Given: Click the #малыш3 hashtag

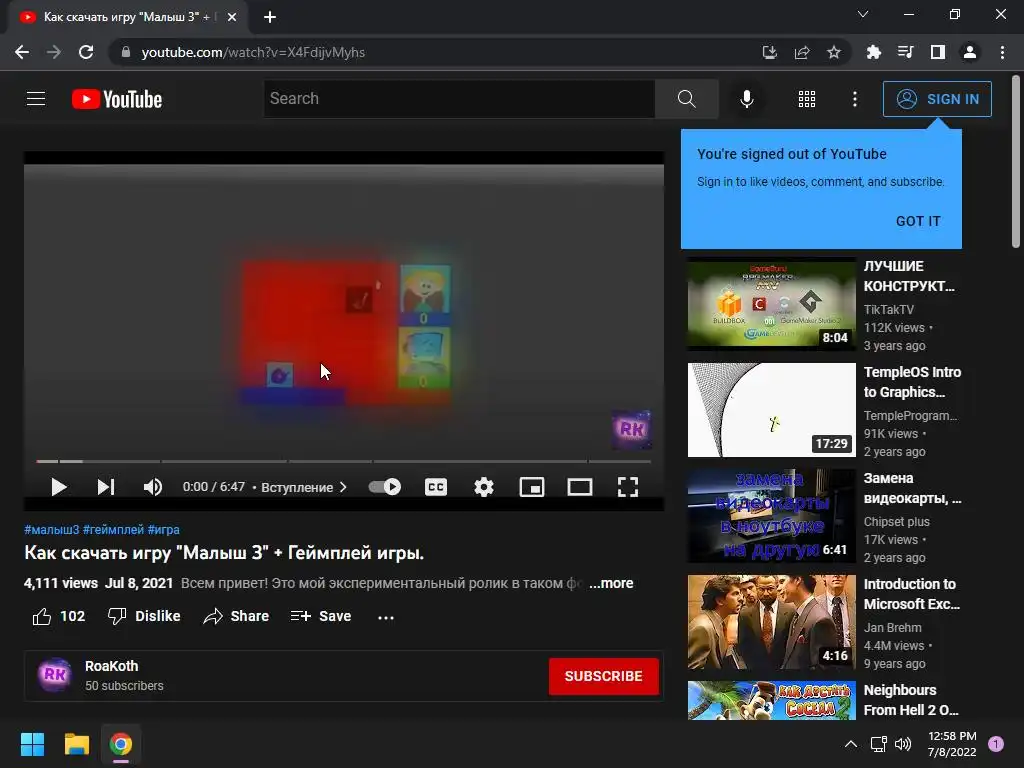Looking at the screenshot, I should pyautogui.click(x=52, y=530).
